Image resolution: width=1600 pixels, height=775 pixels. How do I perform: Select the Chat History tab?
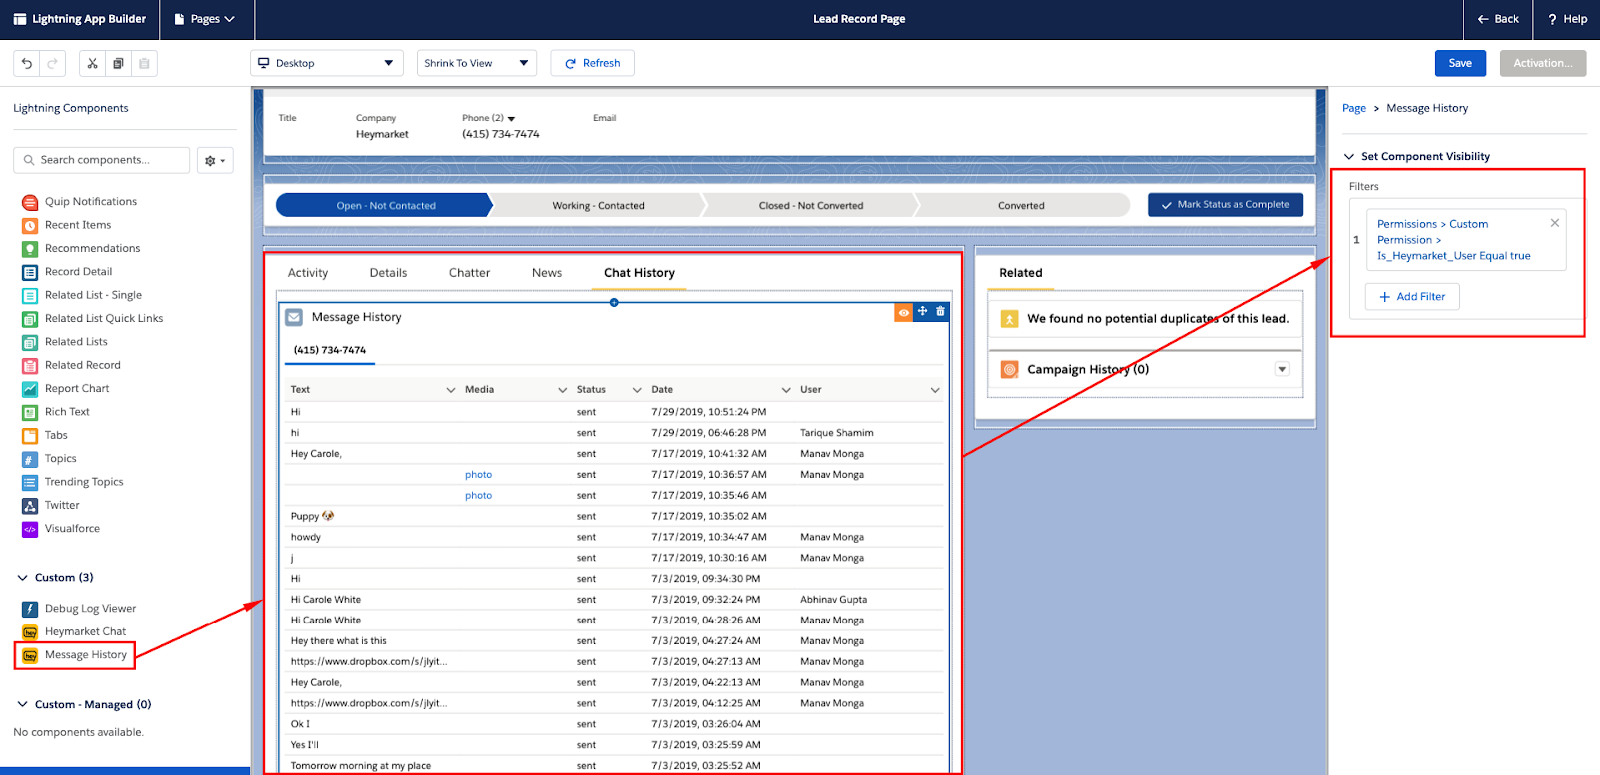point(639,273)
